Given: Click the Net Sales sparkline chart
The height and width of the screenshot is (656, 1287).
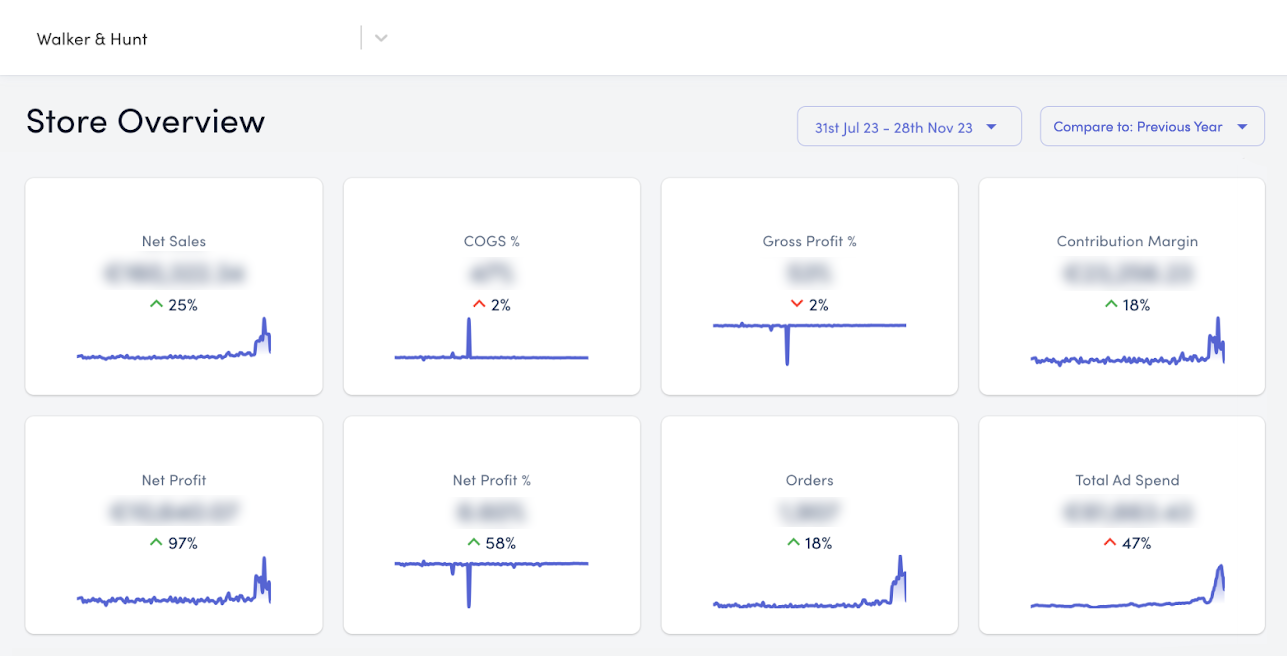Looking at the screenshot, I should (x=174, y=345).
